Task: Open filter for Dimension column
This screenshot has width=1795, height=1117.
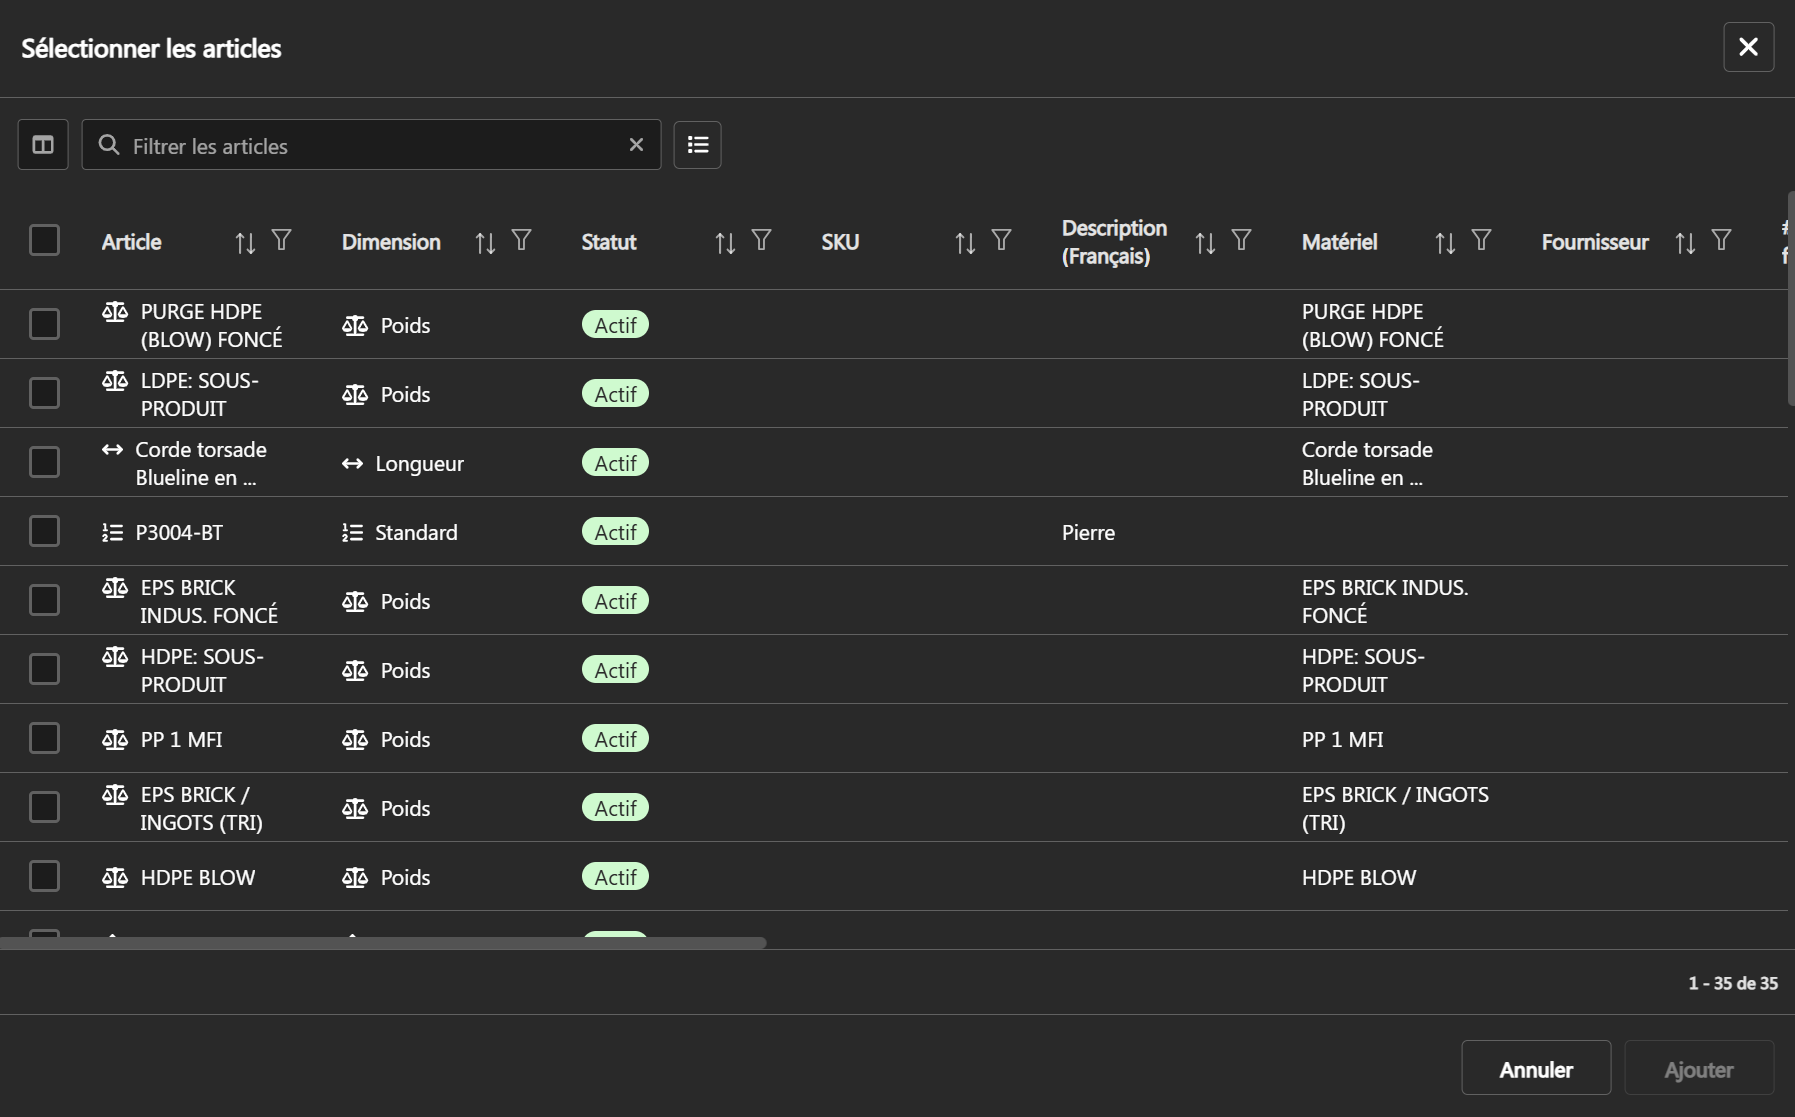Action: [521, 240]
